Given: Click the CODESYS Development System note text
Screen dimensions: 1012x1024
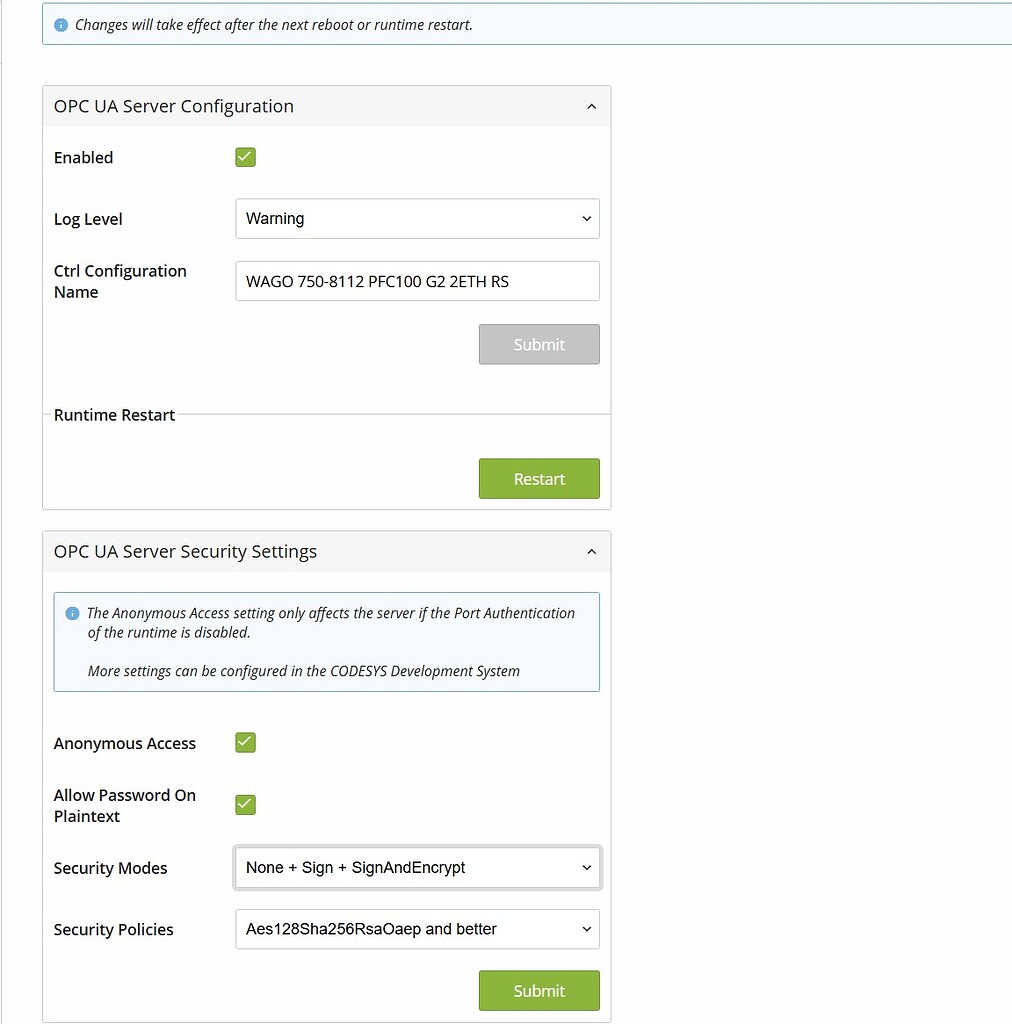Looking at the screenshot, I should [x=303, y=671].
